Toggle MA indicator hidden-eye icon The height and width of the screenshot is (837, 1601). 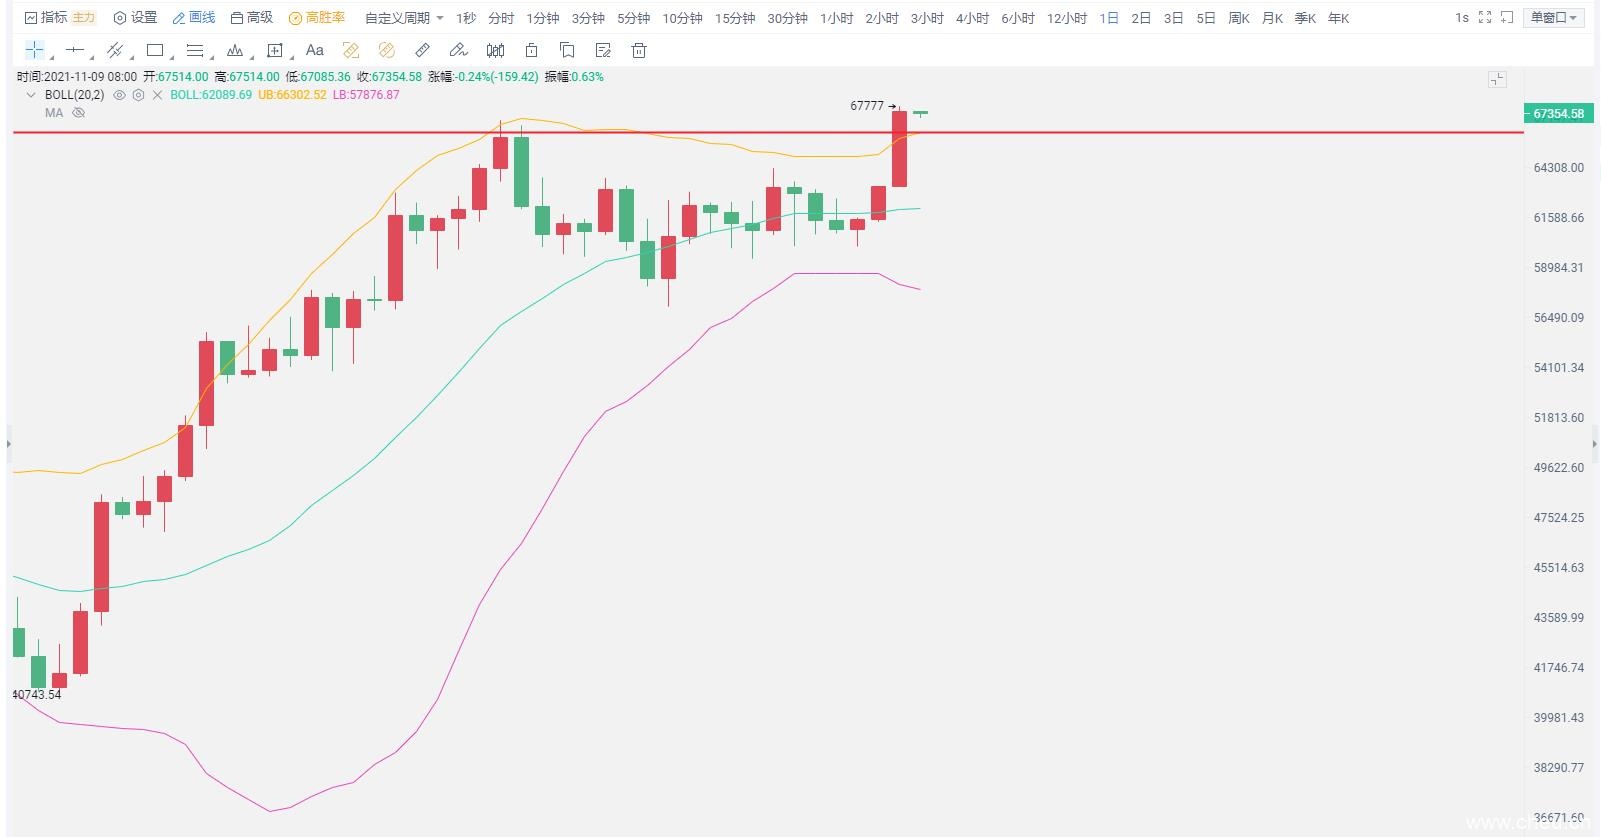coord(78,113)
